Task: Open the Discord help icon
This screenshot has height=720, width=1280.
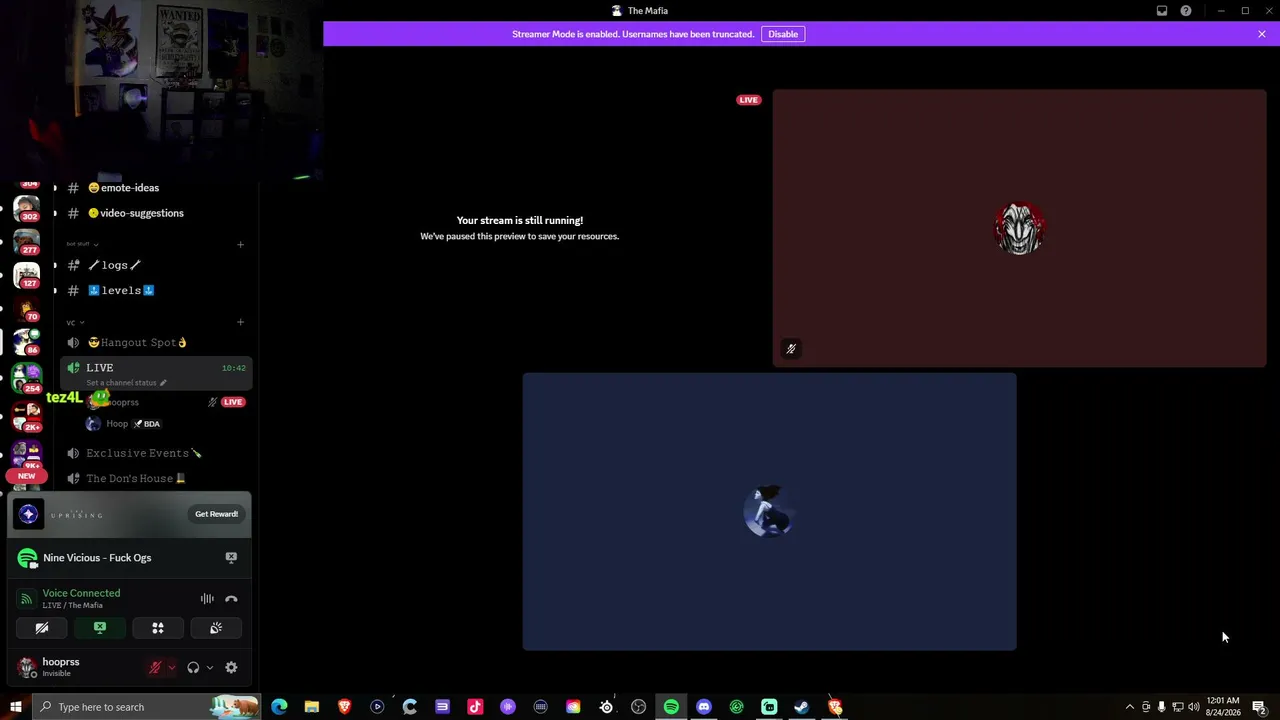Action: point(1186,11)
